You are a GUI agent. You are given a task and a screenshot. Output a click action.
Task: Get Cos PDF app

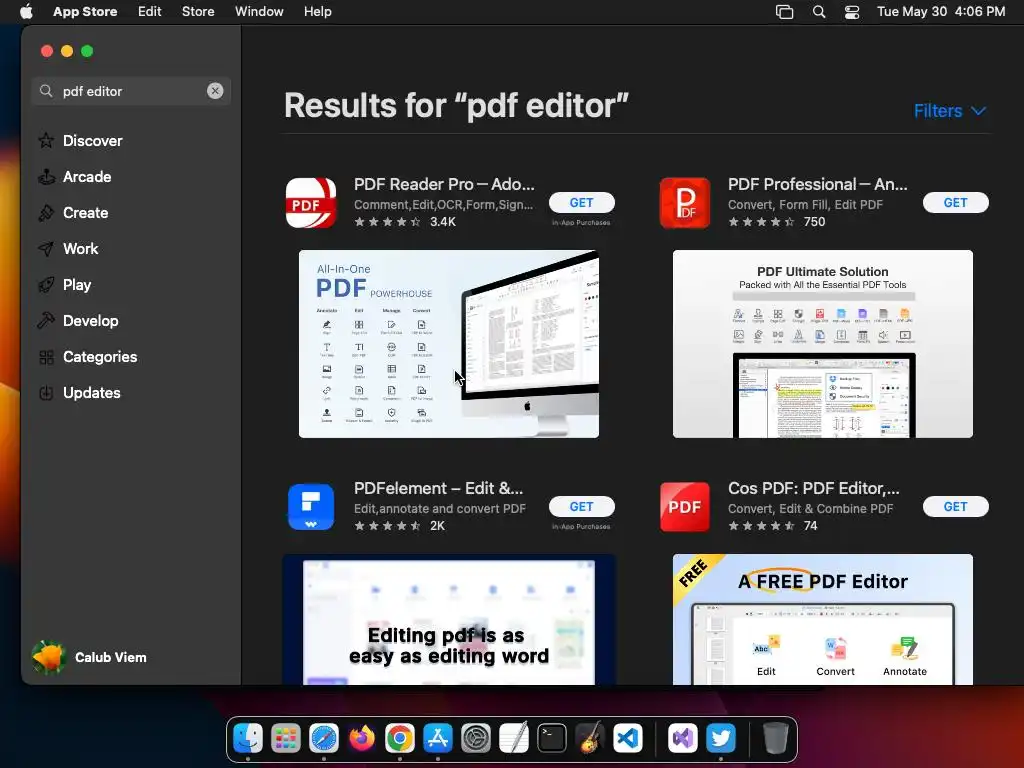coord(955,507)
